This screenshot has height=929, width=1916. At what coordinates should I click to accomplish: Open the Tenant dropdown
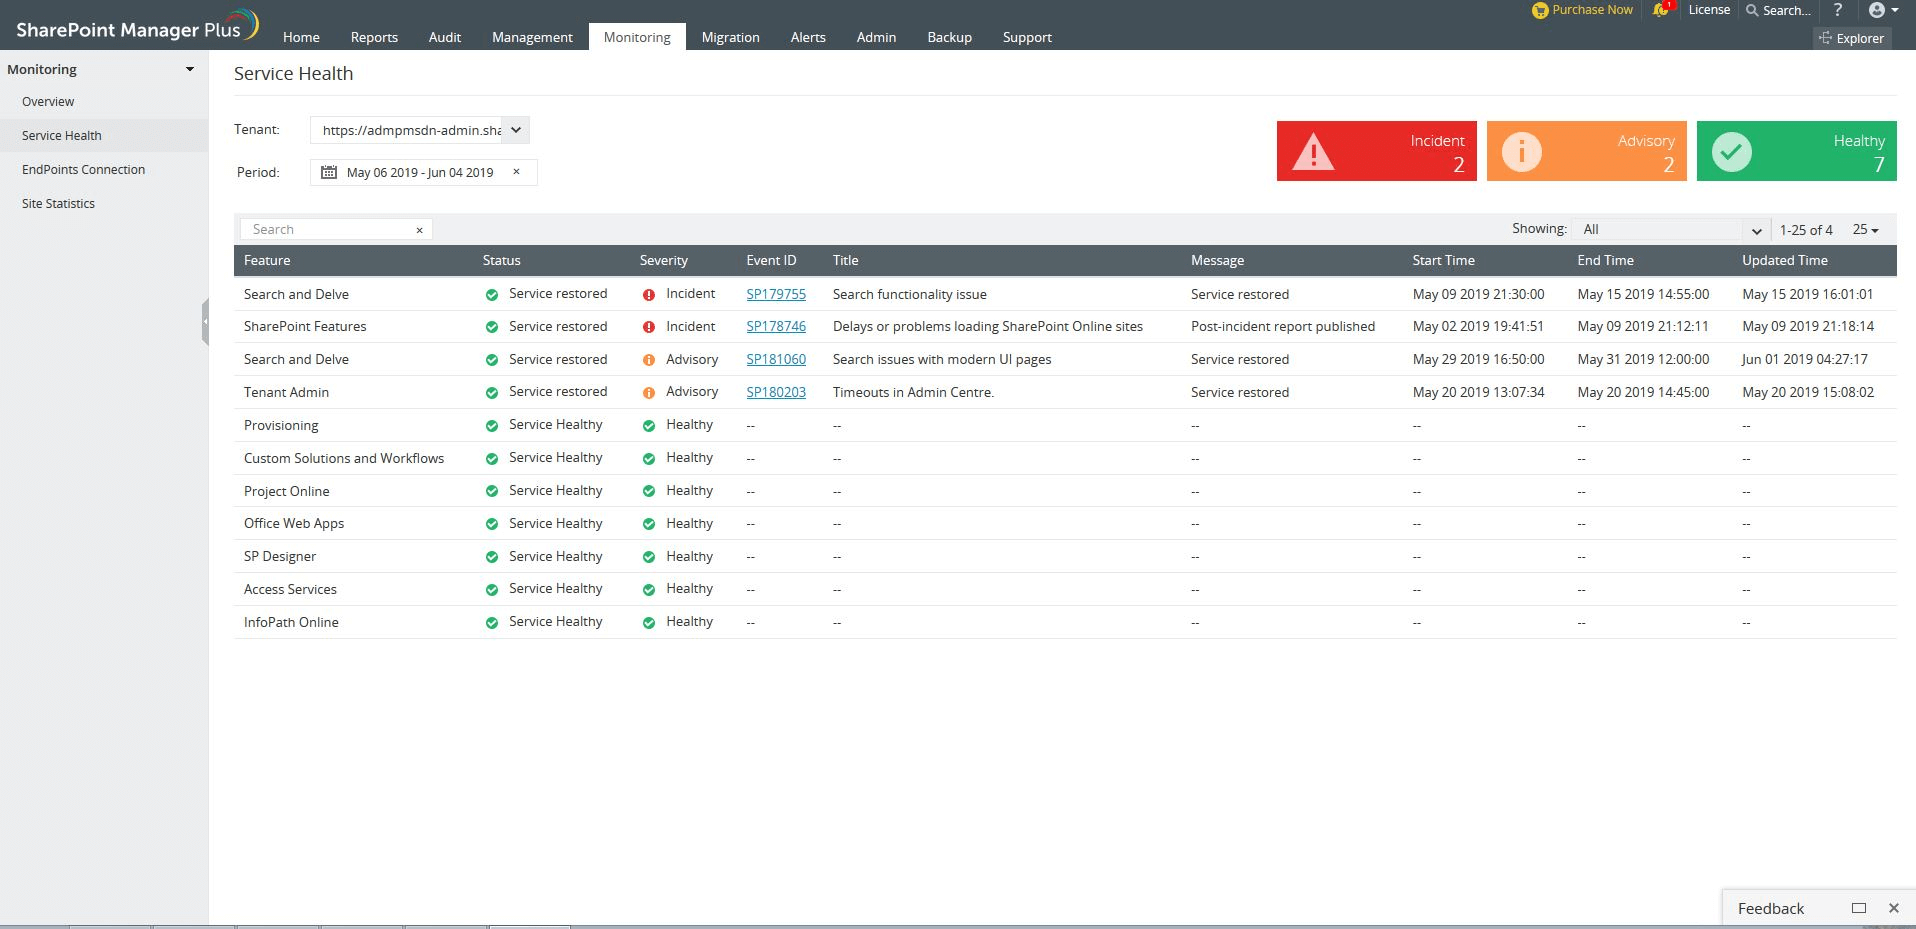[516, 130]
